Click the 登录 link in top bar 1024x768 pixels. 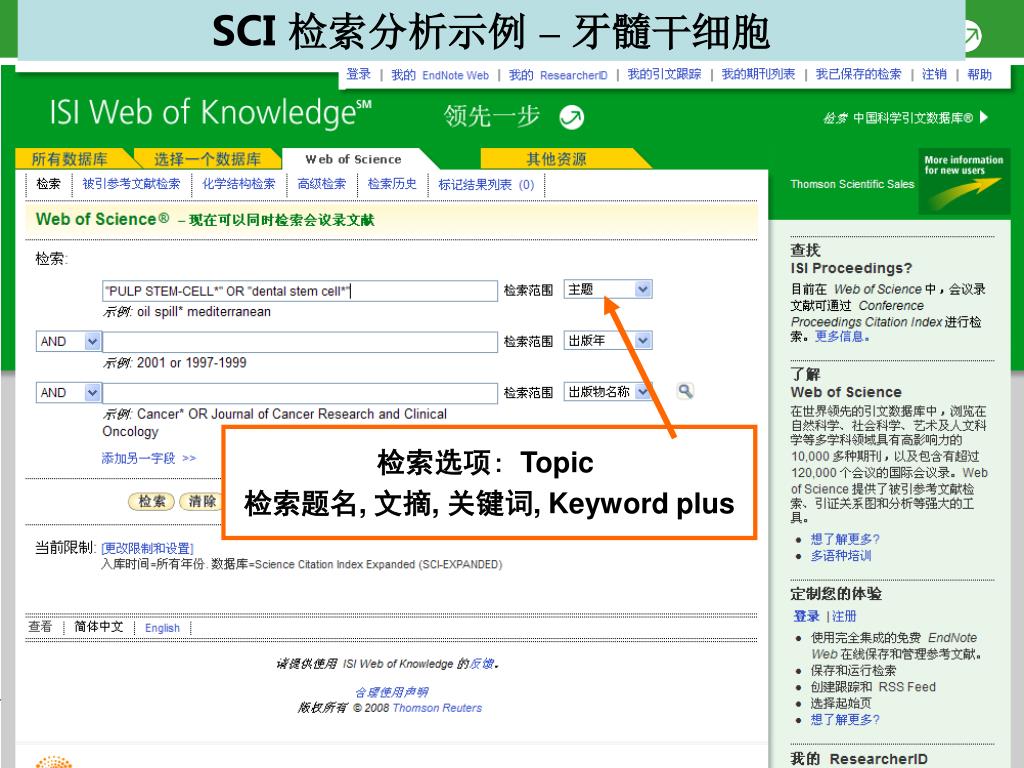point(359,74)
